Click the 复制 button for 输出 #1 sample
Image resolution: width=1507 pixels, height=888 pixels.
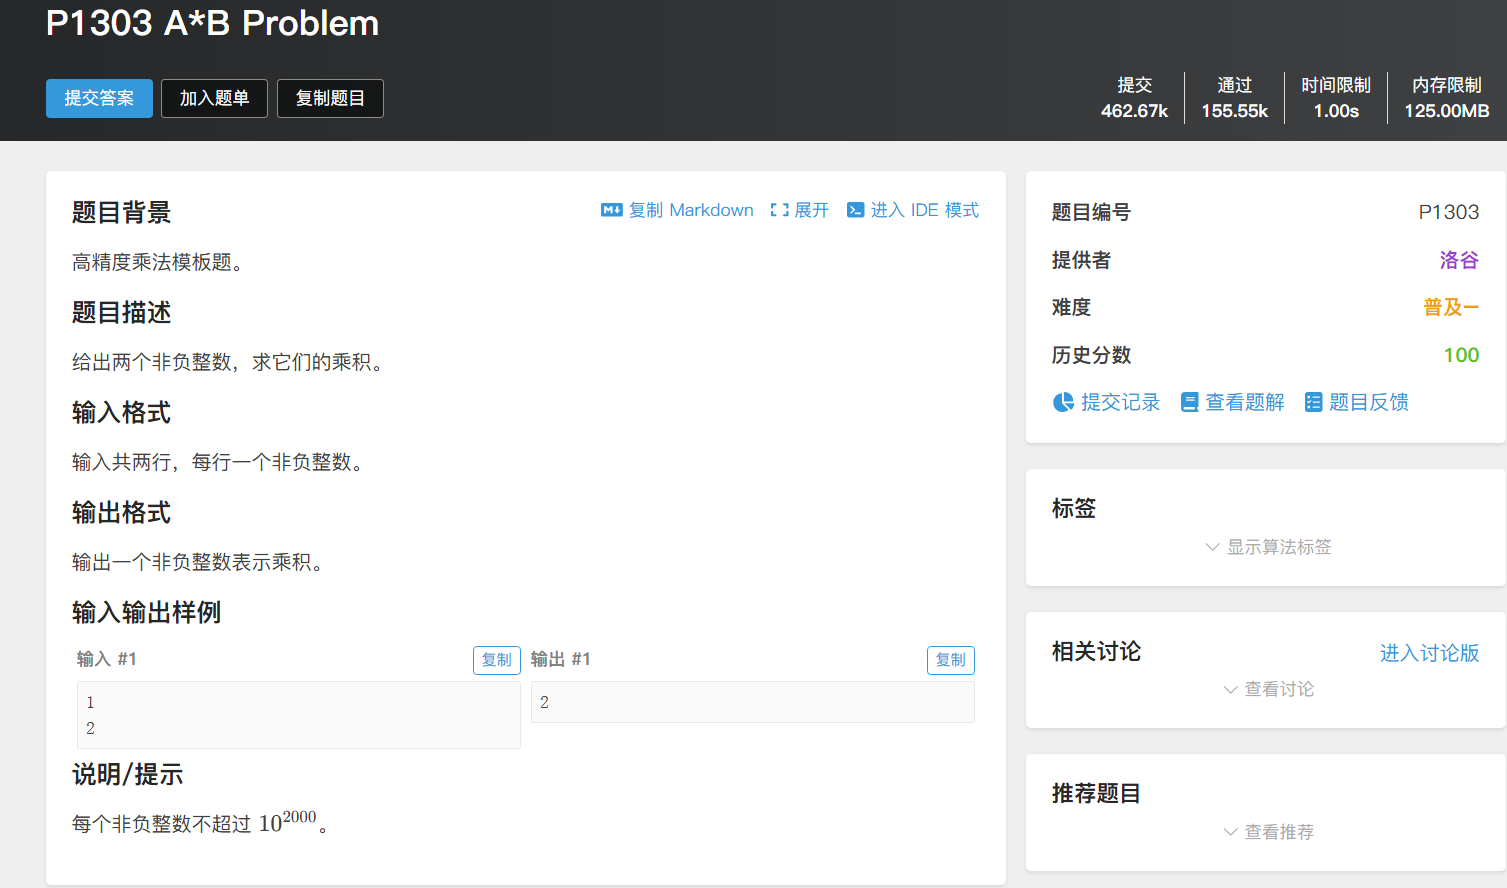[x=950, y=660]
